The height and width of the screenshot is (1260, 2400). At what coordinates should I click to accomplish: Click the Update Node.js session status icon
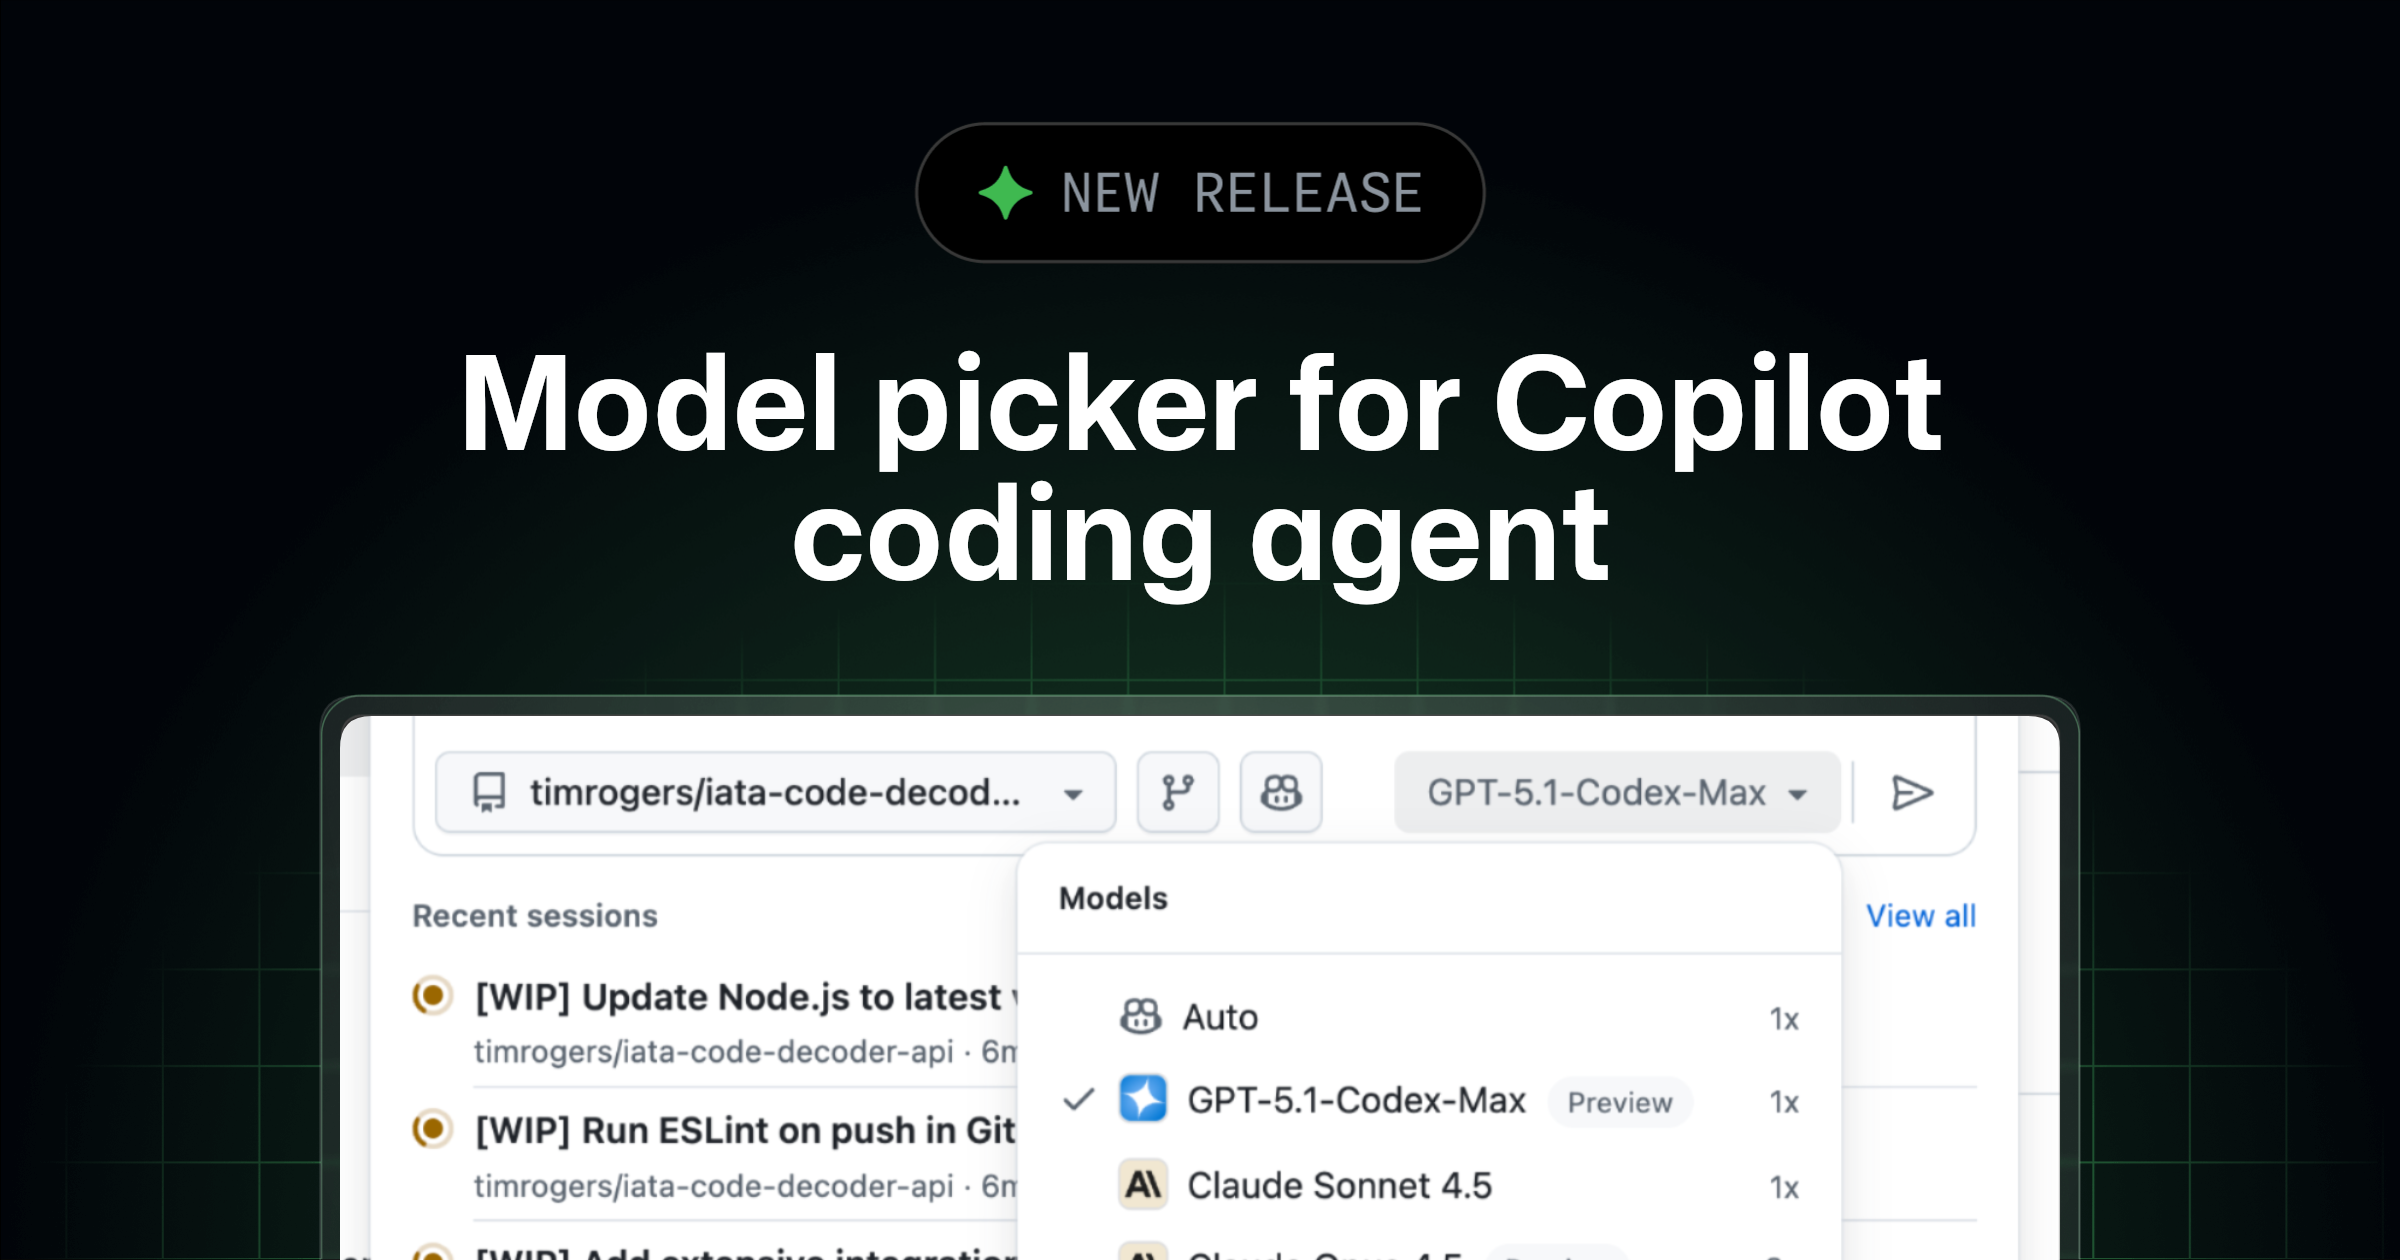pyautogui.click(x=432, y=996)
